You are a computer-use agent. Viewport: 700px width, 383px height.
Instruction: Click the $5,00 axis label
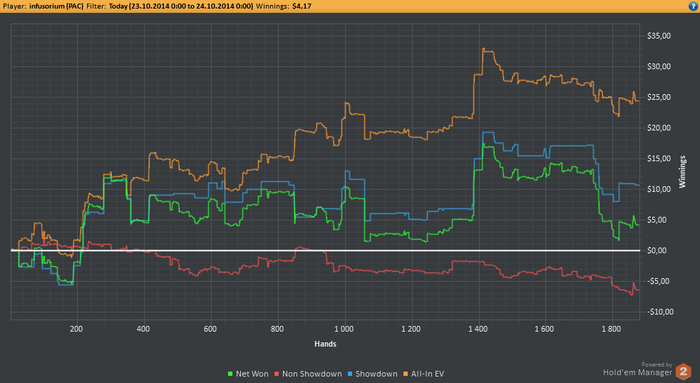point(657,220)
